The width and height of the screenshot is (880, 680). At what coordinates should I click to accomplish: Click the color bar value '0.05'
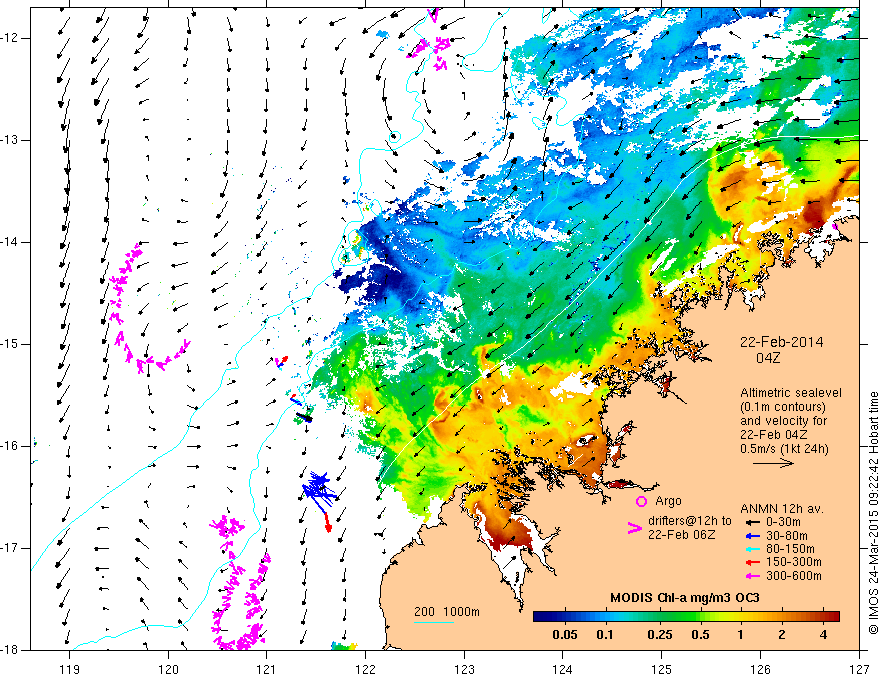(x=565, y=635)
